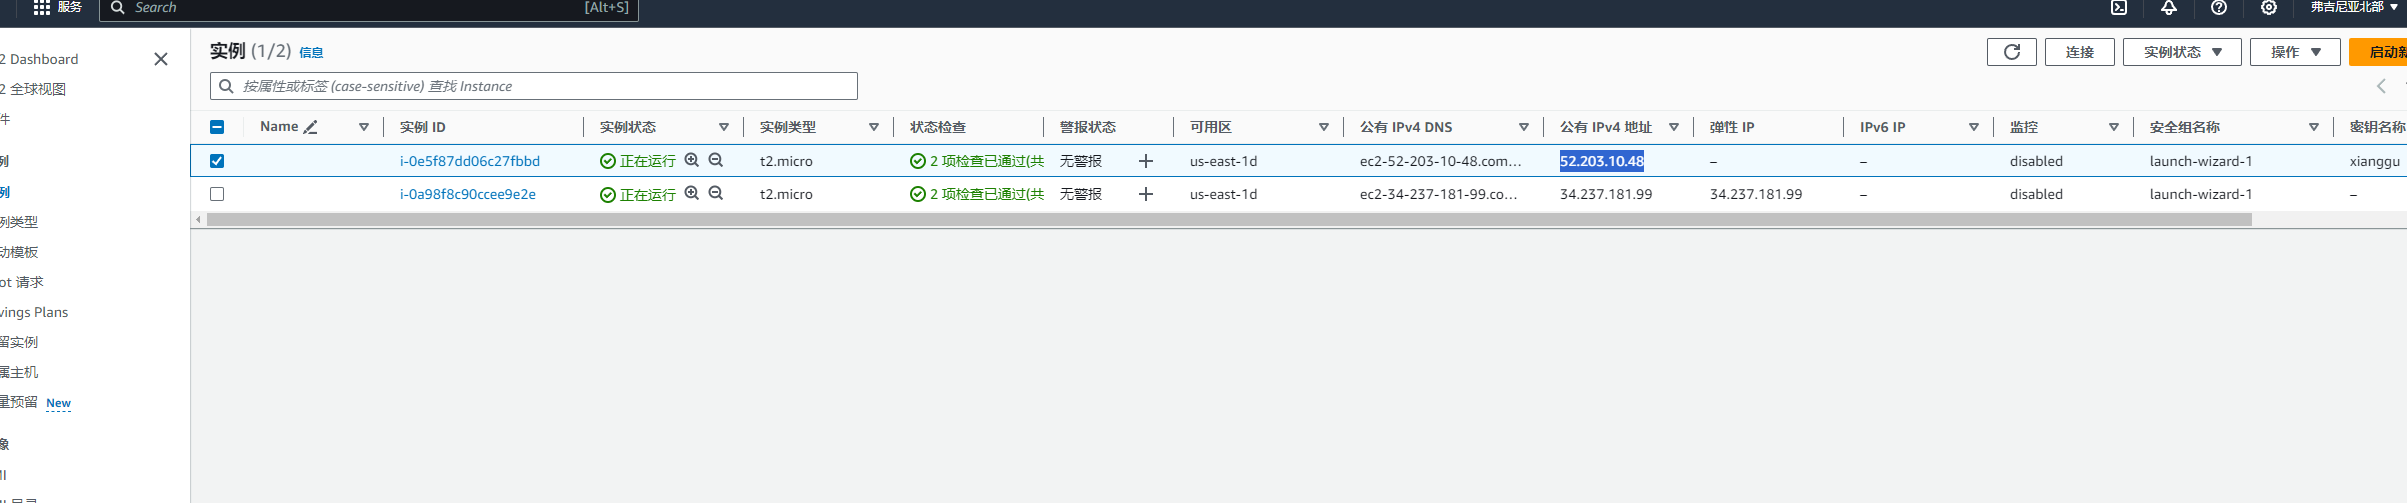Zoom out icon for instance i-0a98f8c90ccee9e2e

[716, 193]
